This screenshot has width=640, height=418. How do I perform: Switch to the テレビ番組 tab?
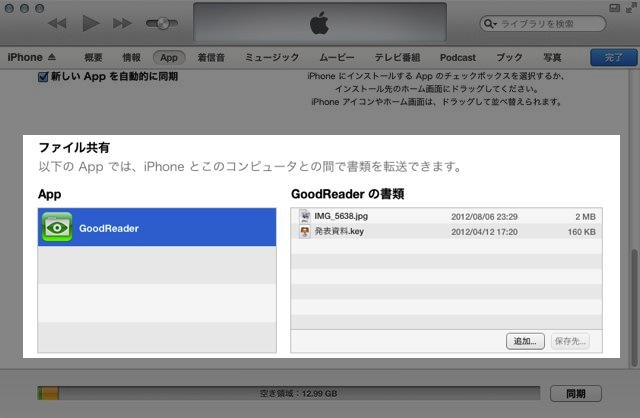click(397, 58)
